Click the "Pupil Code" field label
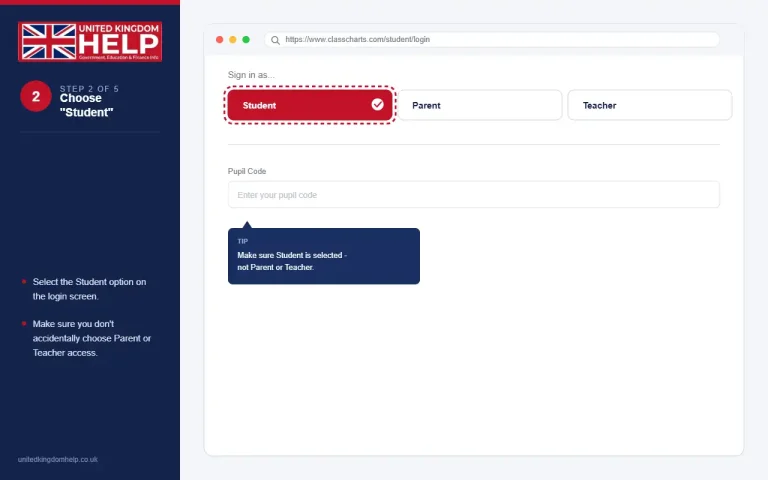Image resolution: width=768 pixels, height=480 pixels. coord(247,171)
